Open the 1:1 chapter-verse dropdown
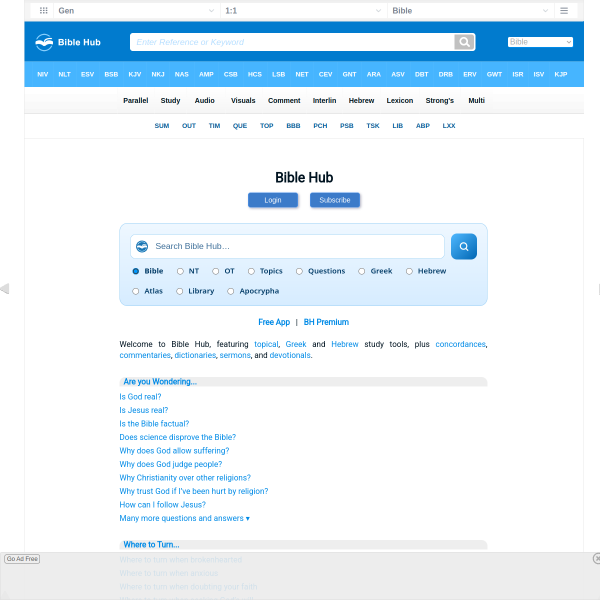The width and height of the screenshot is (600, 600). (302, 10)
